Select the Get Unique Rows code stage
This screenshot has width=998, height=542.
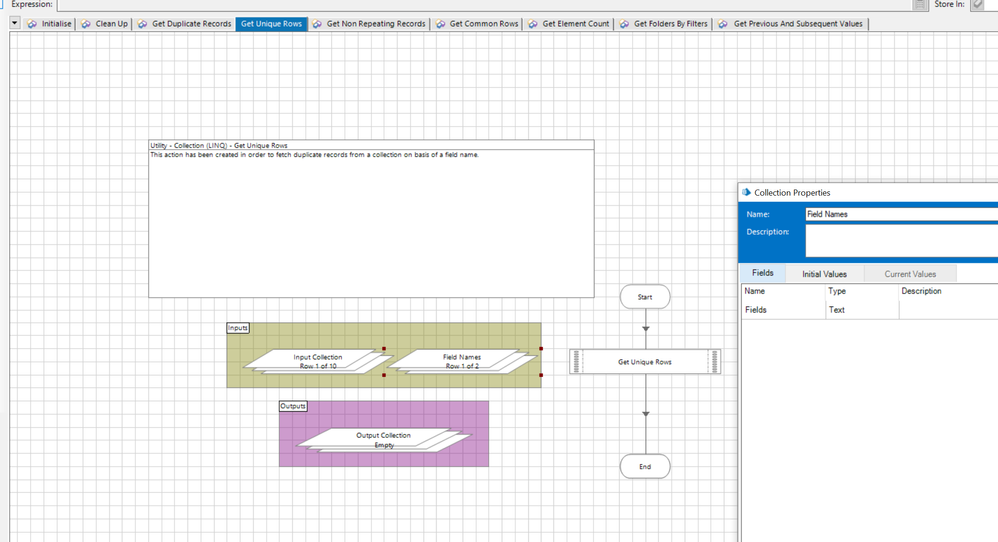coord(645,362)
